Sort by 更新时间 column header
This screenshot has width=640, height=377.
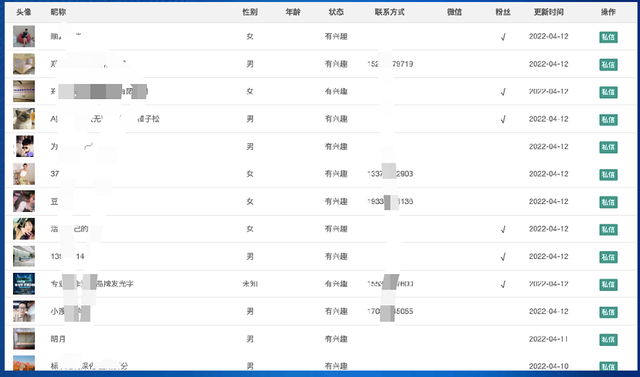[x=549, y=12]
